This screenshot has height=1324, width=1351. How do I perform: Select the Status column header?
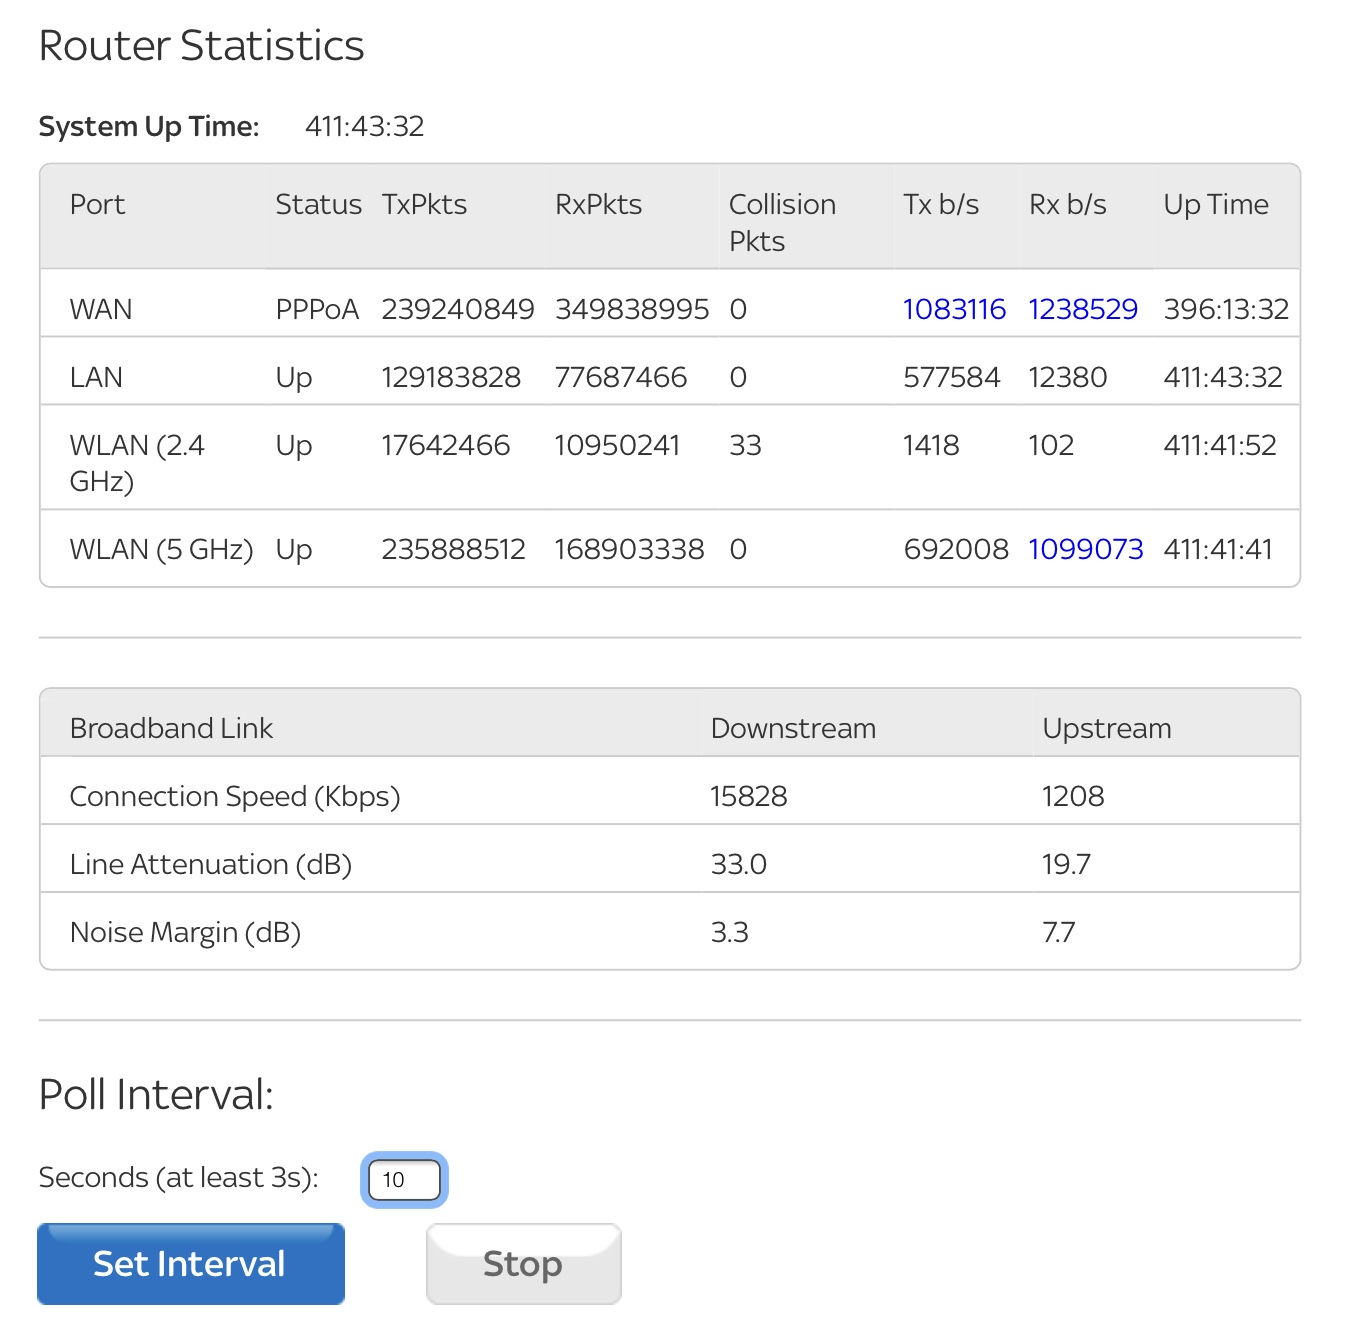318,204
